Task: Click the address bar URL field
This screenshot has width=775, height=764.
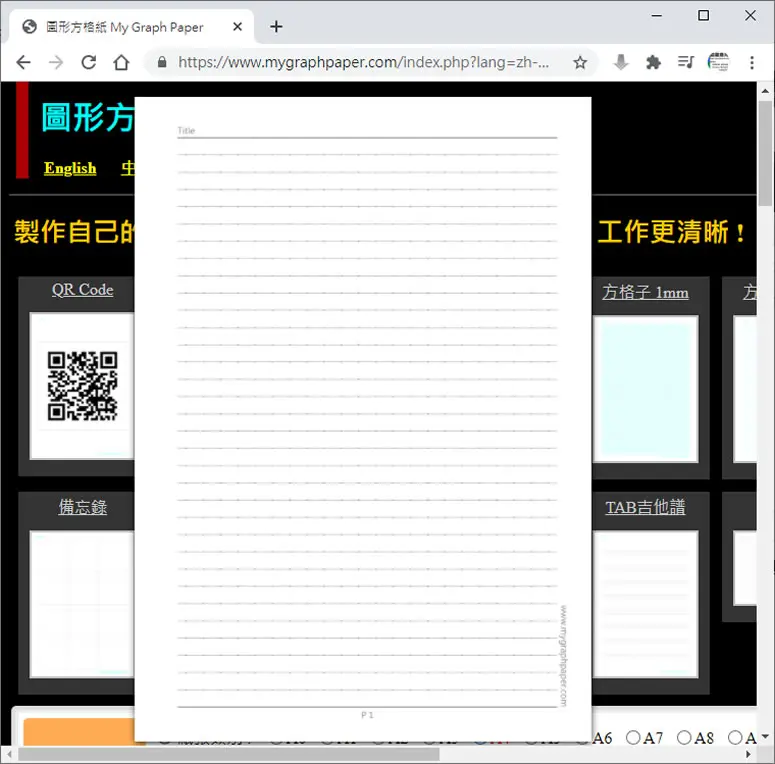Action: coord(363,62)
